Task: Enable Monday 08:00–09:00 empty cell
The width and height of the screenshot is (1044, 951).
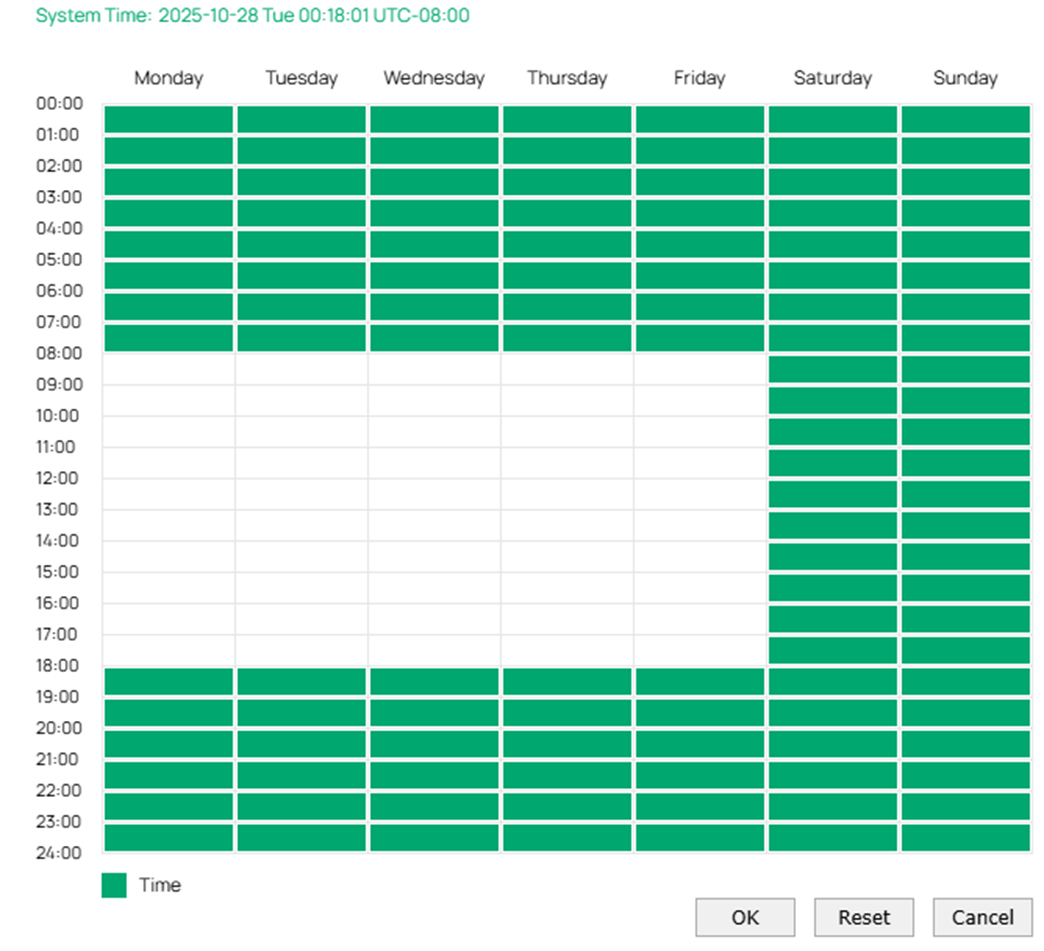Action: (168, 369)
